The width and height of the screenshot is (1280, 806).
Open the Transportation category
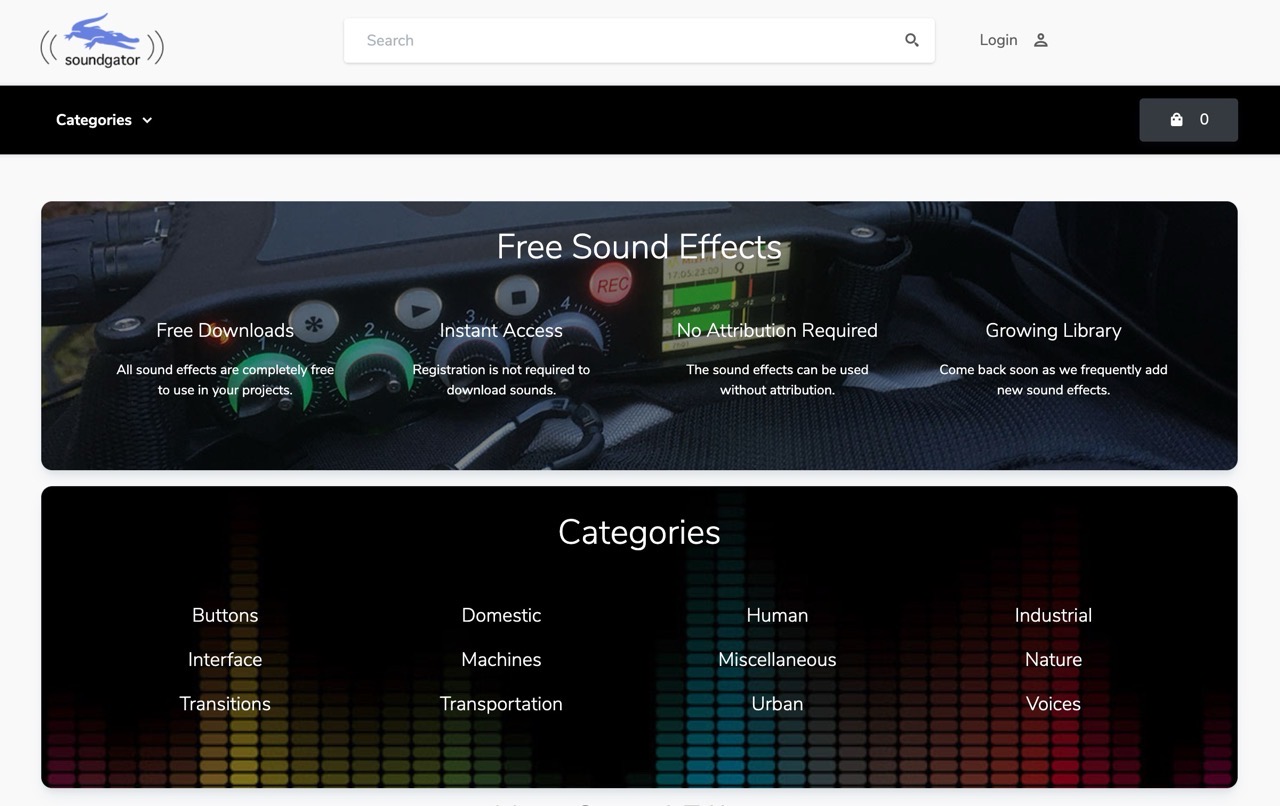point(501,703)
